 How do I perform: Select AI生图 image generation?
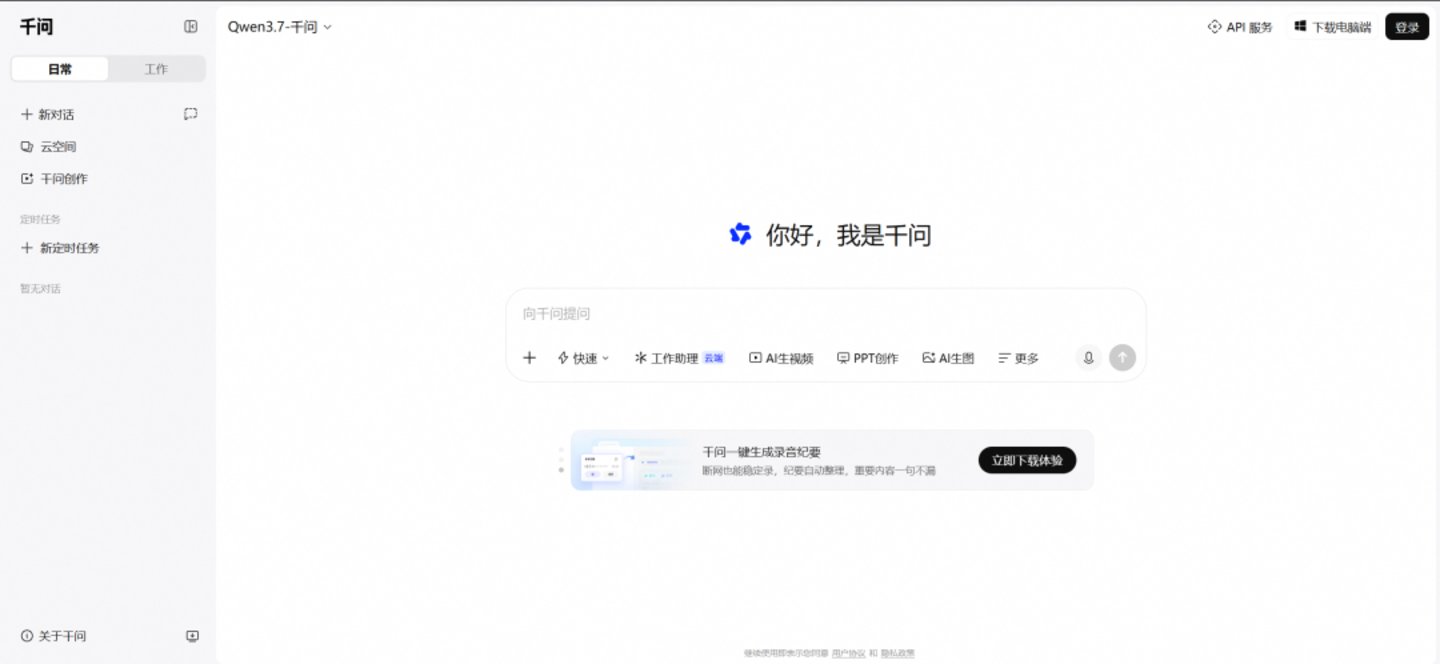click(948, 358)
